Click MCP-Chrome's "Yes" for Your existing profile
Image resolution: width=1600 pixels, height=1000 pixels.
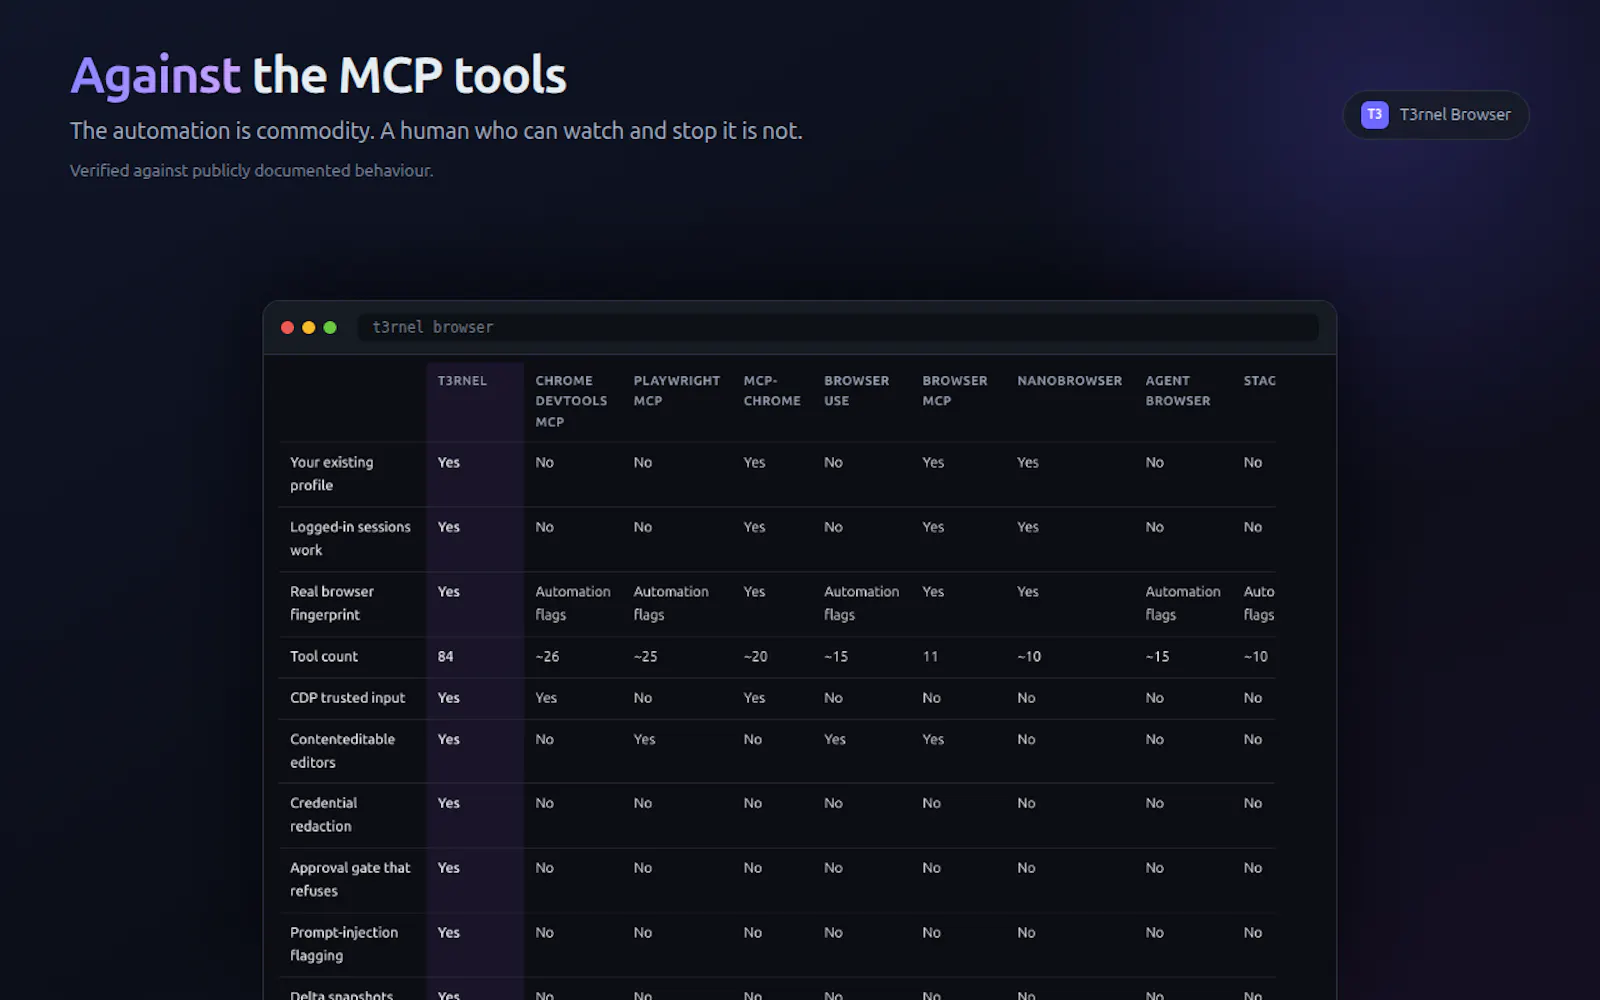click(754, 463)
